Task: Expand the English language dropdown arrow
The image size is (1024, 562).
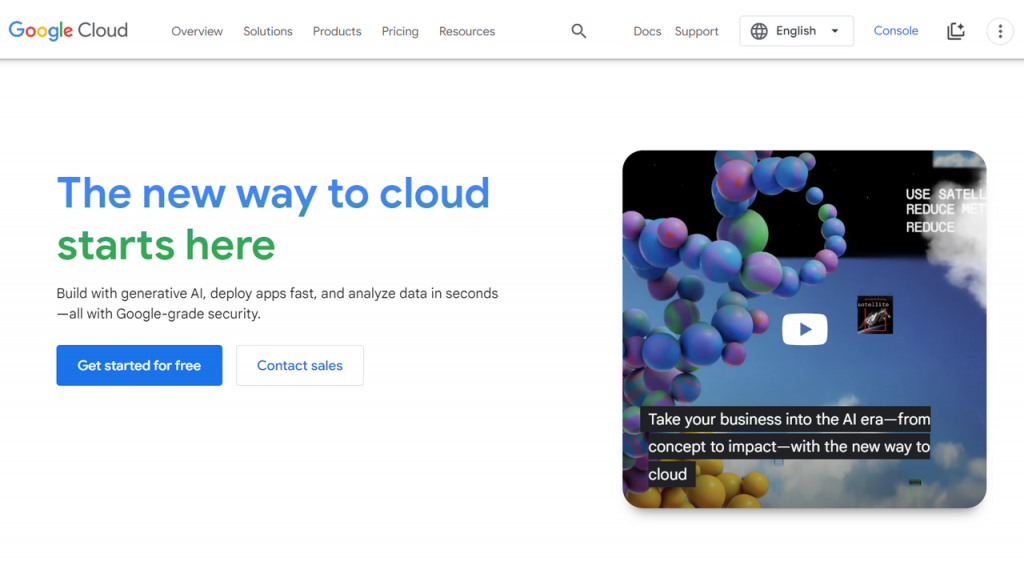Action: point(835,31)
